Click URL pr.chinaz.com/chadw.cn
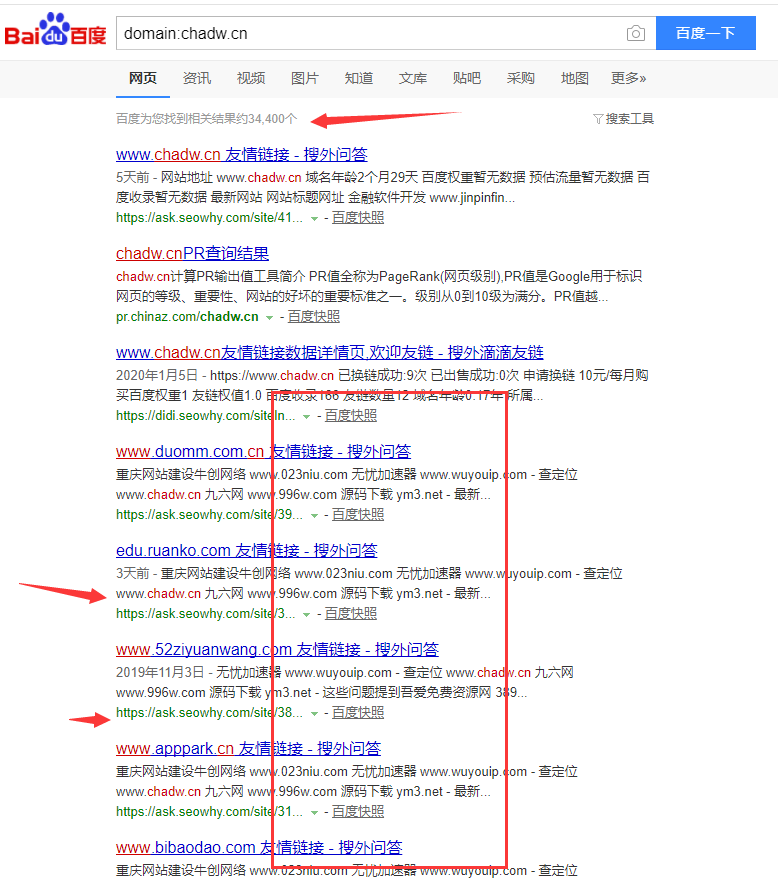 (187, 317)
